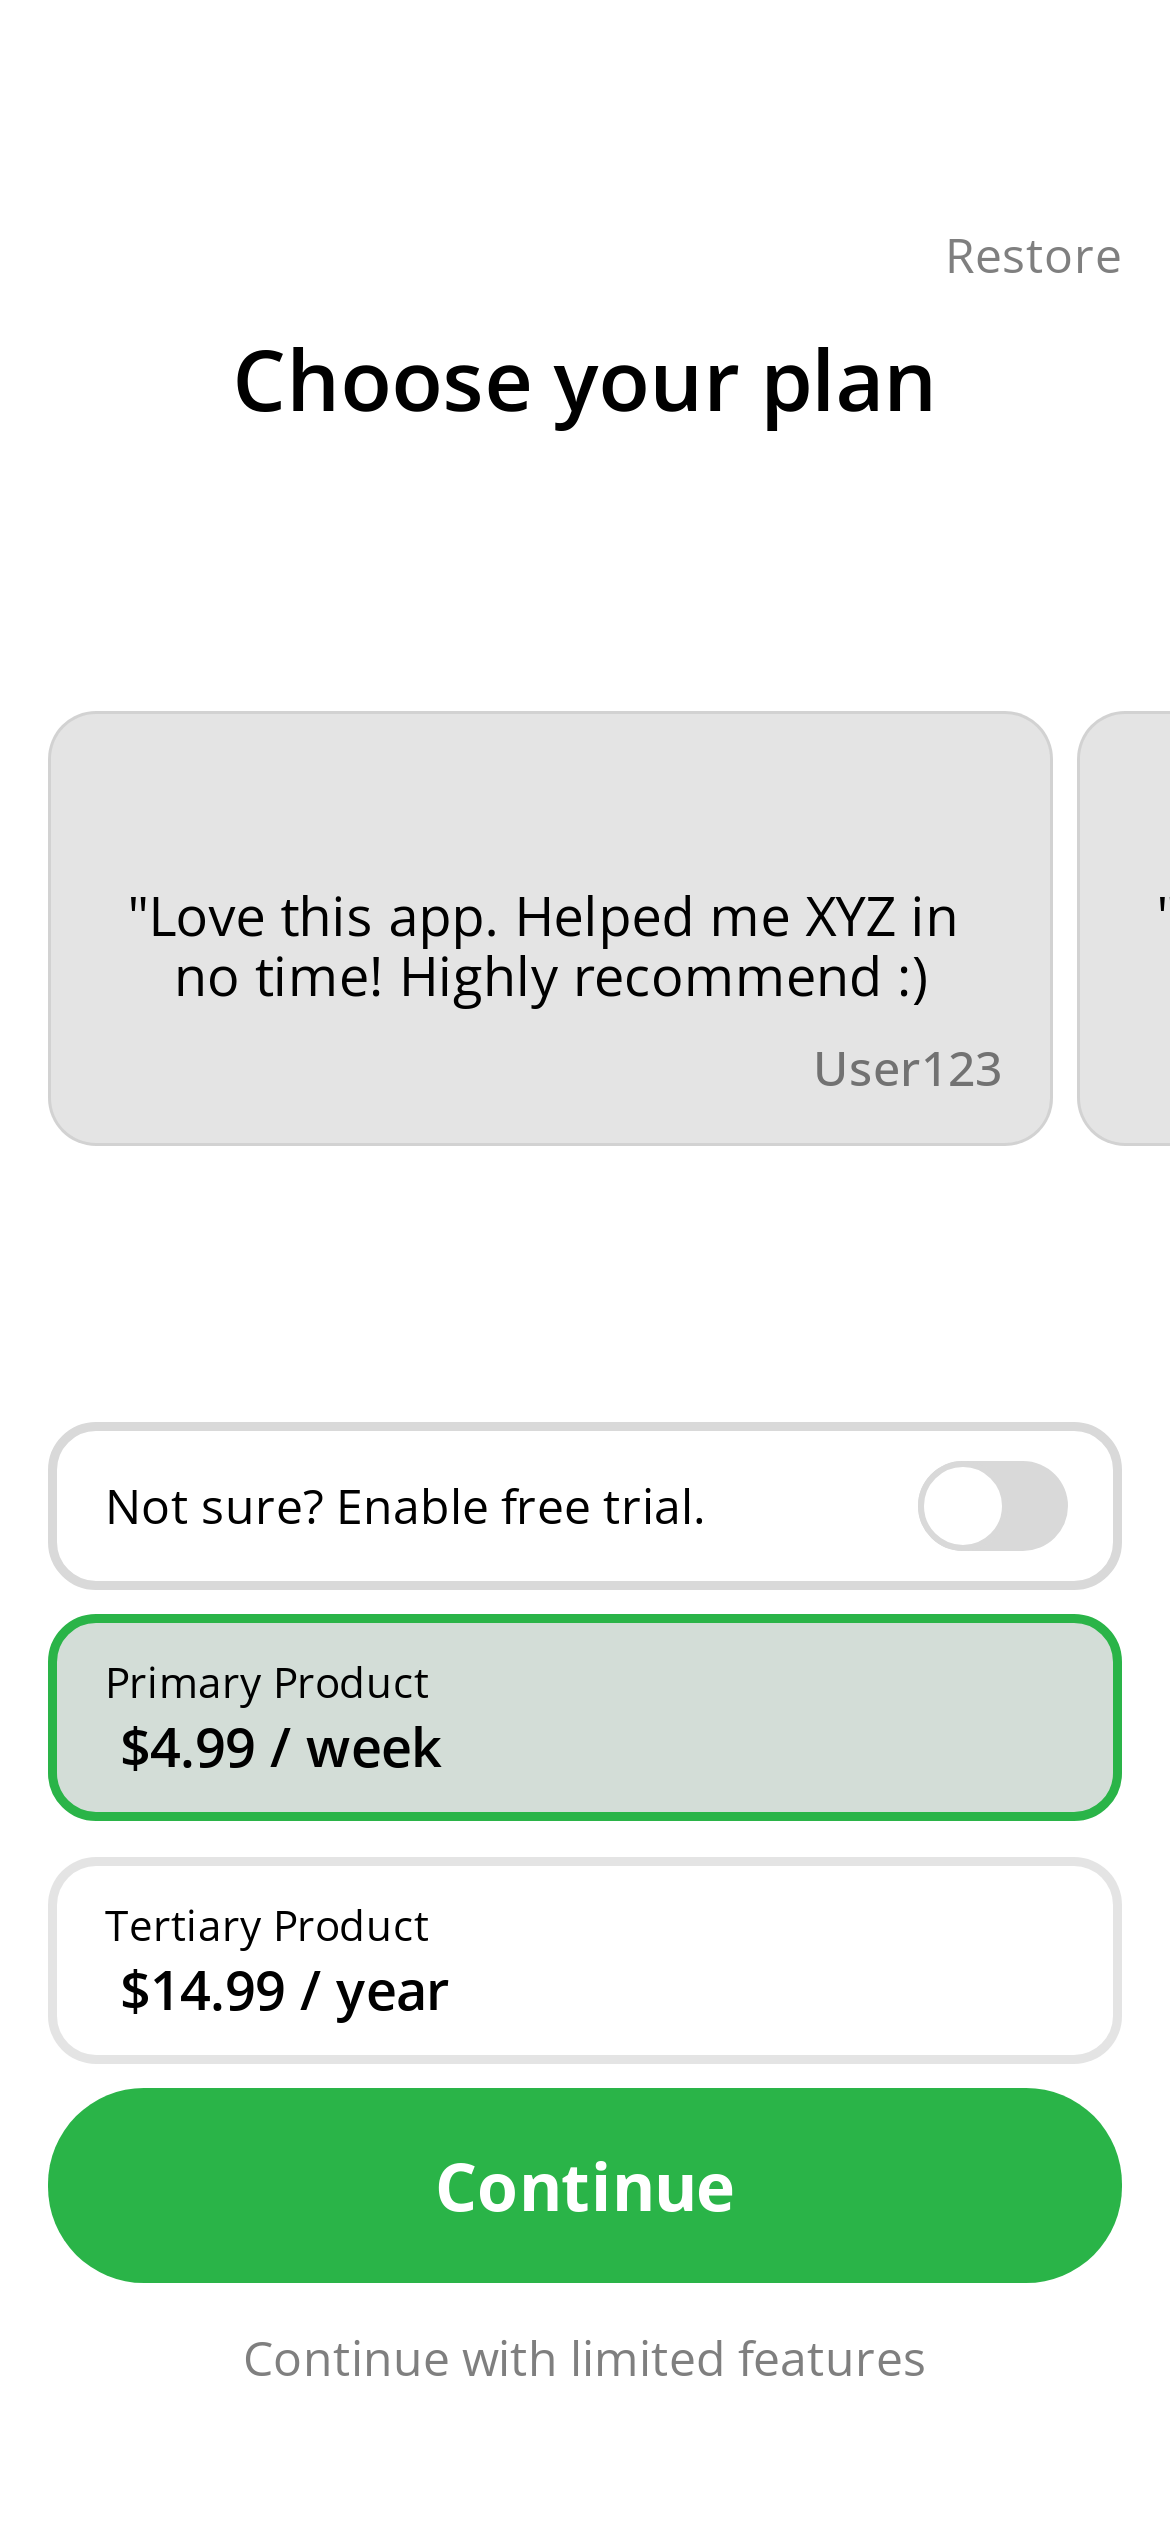Click the word "Continue" on the green button
This screenshot has width=1170, height=2532.
point(585,2188)
